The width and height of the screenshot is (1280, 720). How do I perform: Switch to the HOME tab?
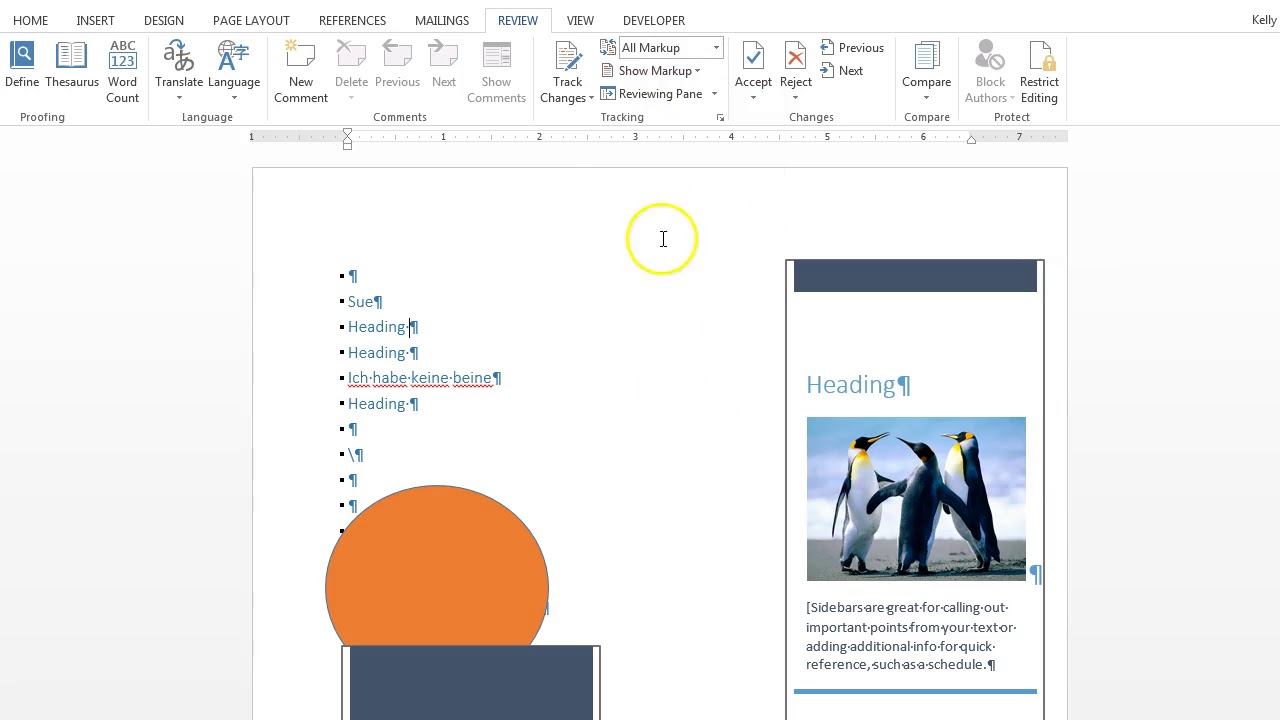point(30,20)
